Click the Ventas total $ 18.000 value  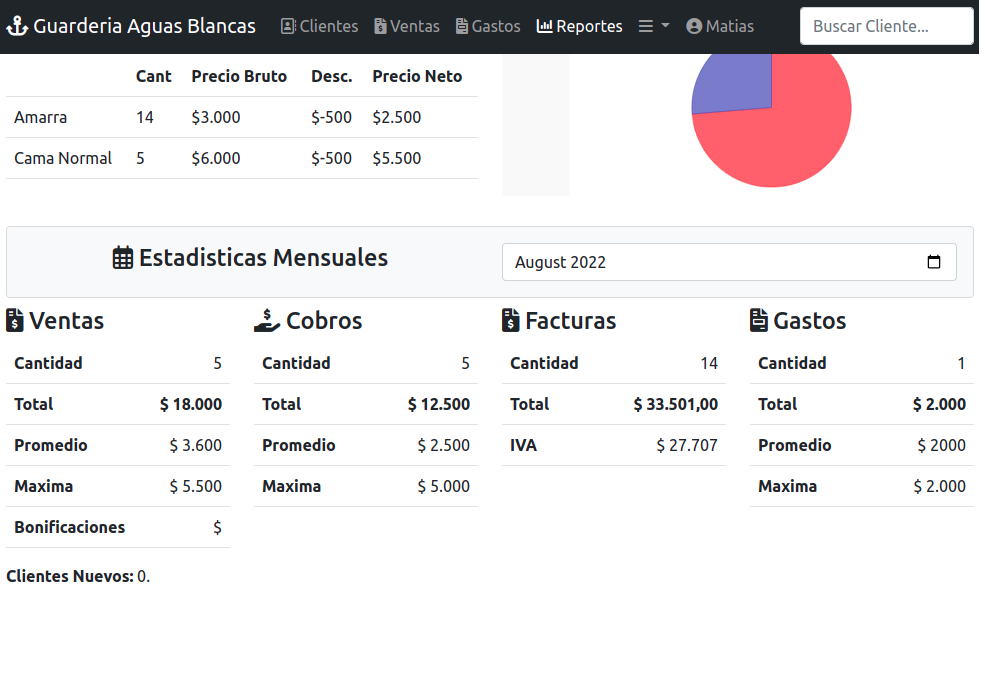191,404
